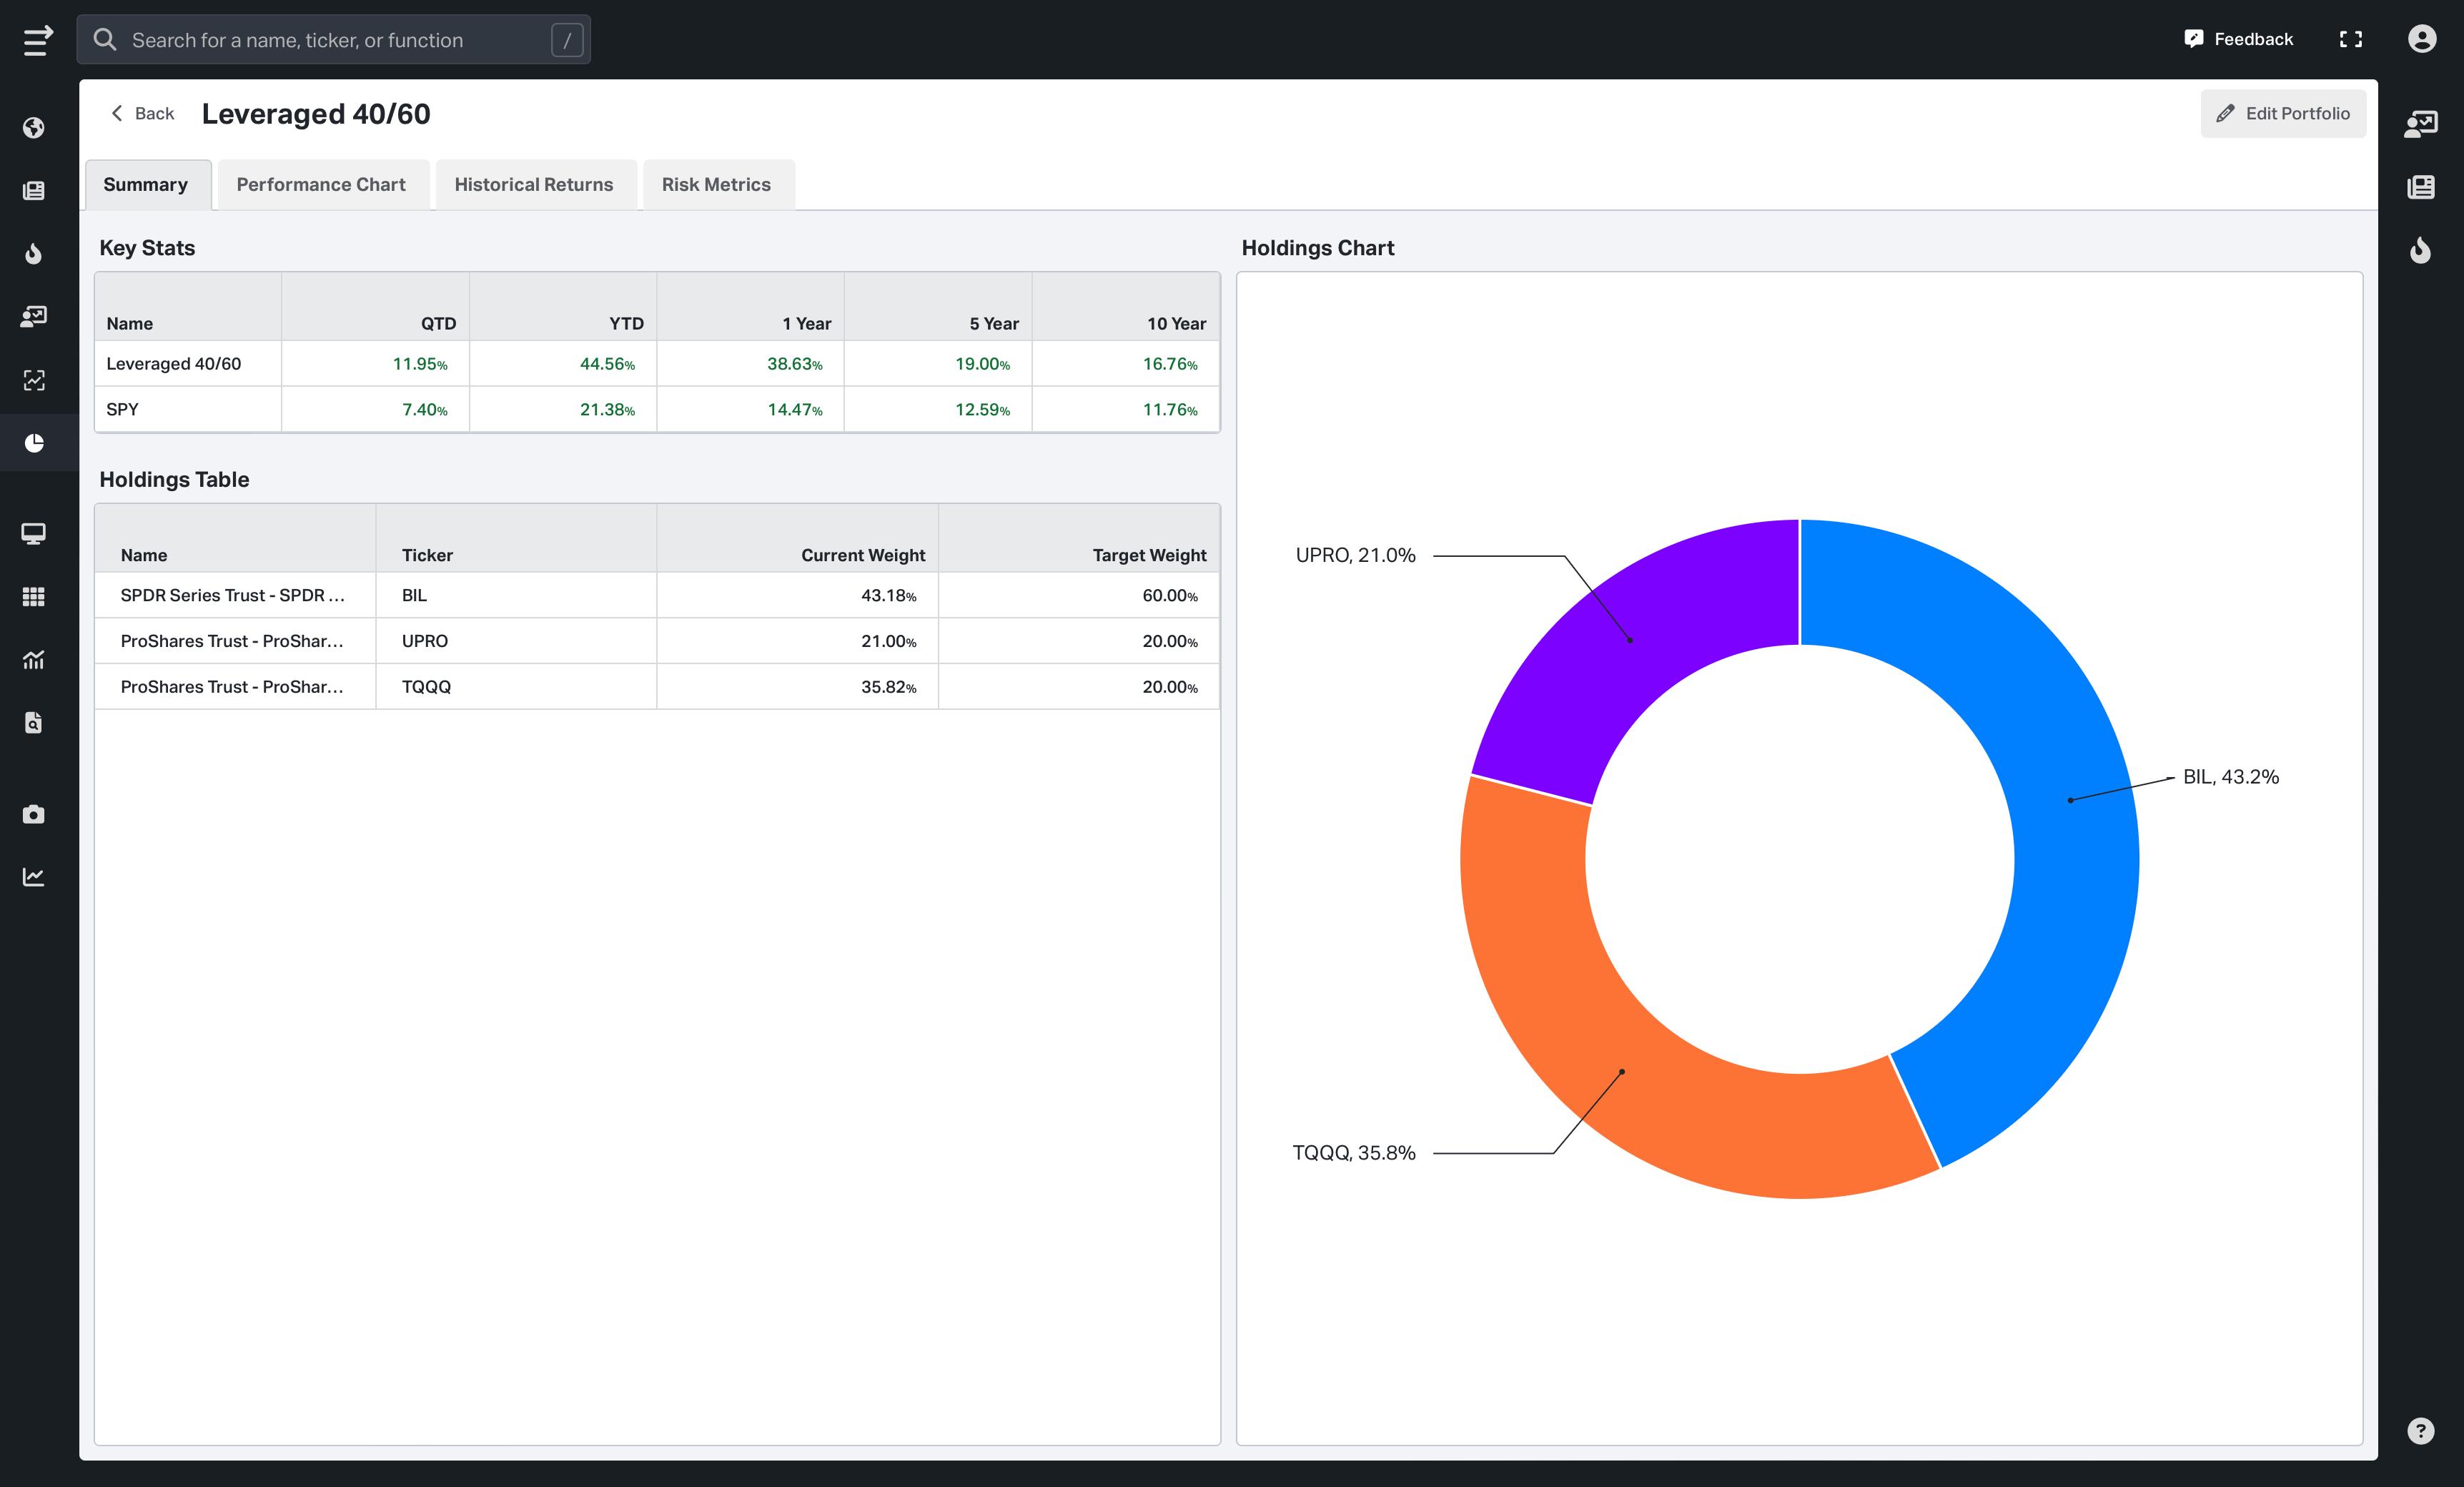This screenshot has height=1487, width=2464.
Task: Click the 'BIL, 43.2%' chart label
Action: point(2231,777)
